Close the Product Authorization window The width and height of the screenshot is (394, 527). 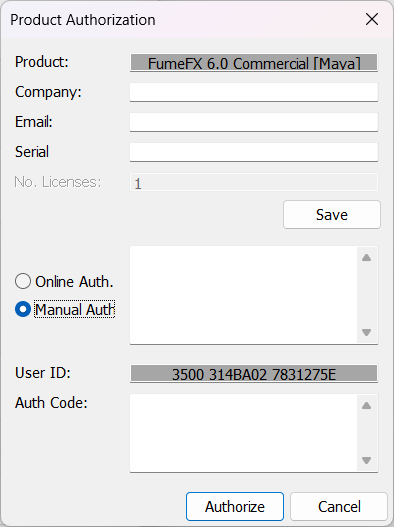[x=372, y=19]
